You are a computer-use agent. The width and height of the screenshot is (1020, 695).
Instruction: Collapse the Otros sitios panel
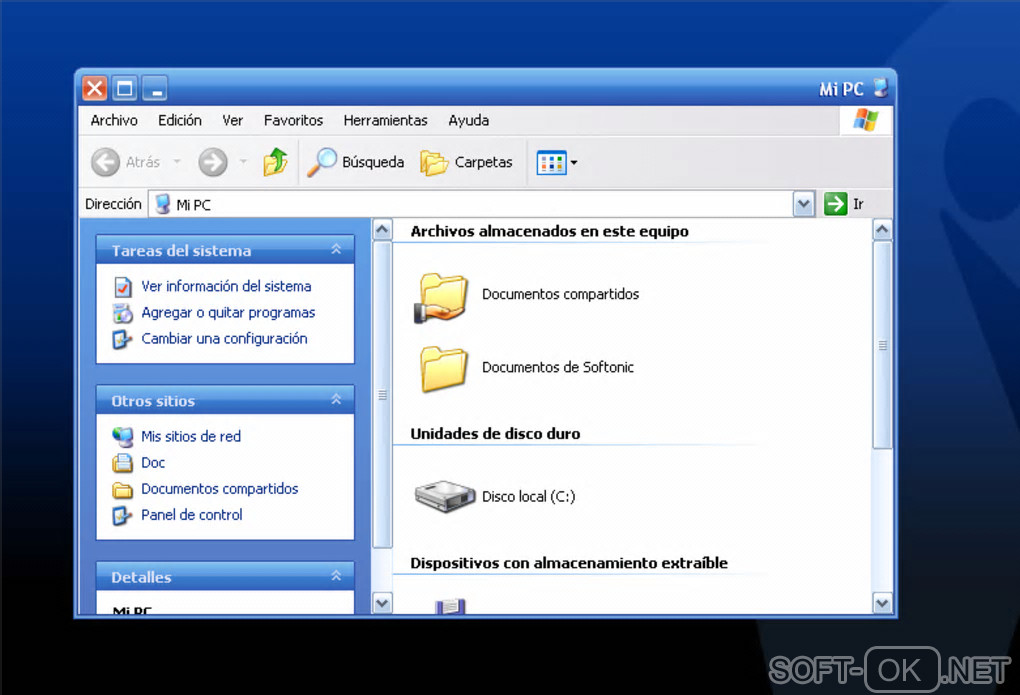point(336,400)
